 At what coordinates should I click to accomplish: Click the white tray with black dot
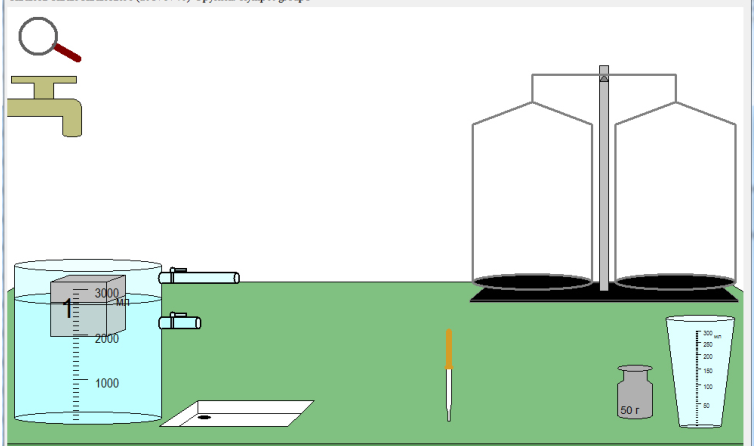[x=237, y=413]
